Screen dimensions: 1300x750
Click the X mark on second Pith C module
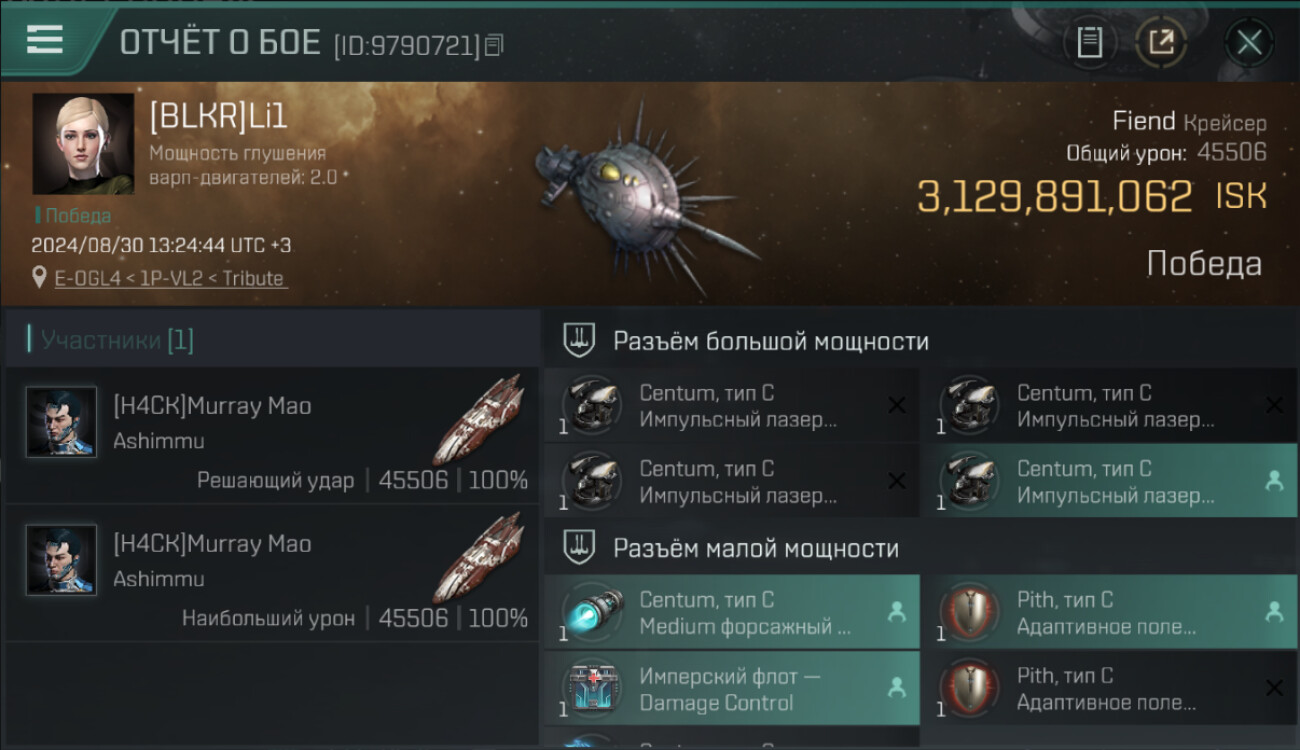[1274, 688]
